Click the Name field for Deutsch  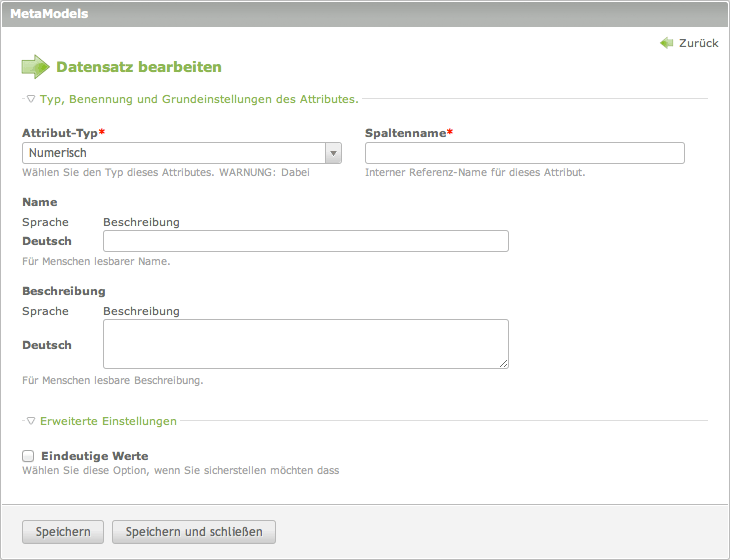[x=306, y=241]
